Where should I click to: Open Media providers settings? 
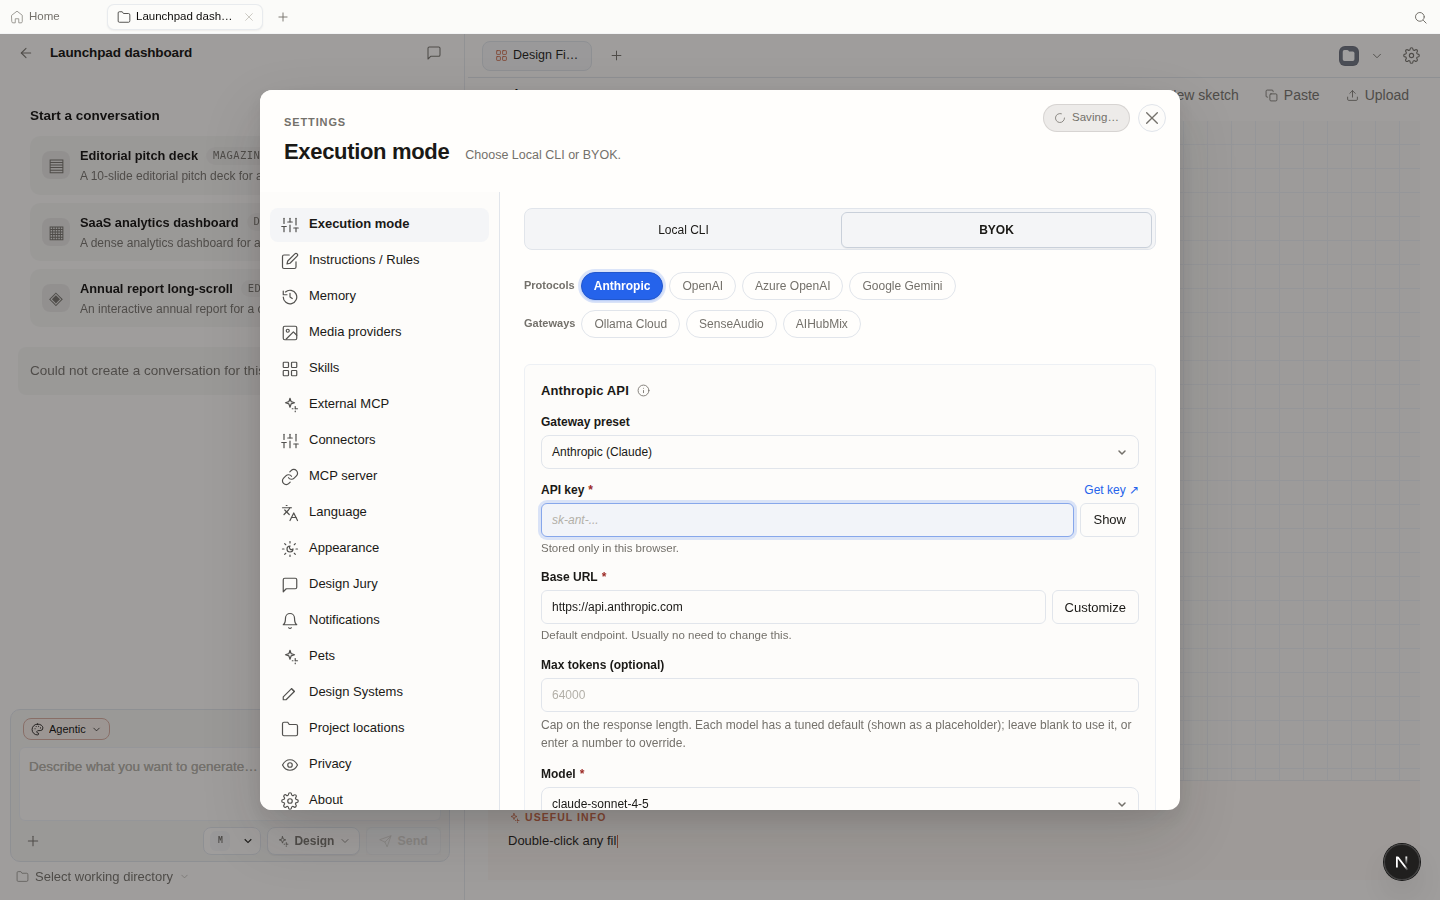coord(379,332)
